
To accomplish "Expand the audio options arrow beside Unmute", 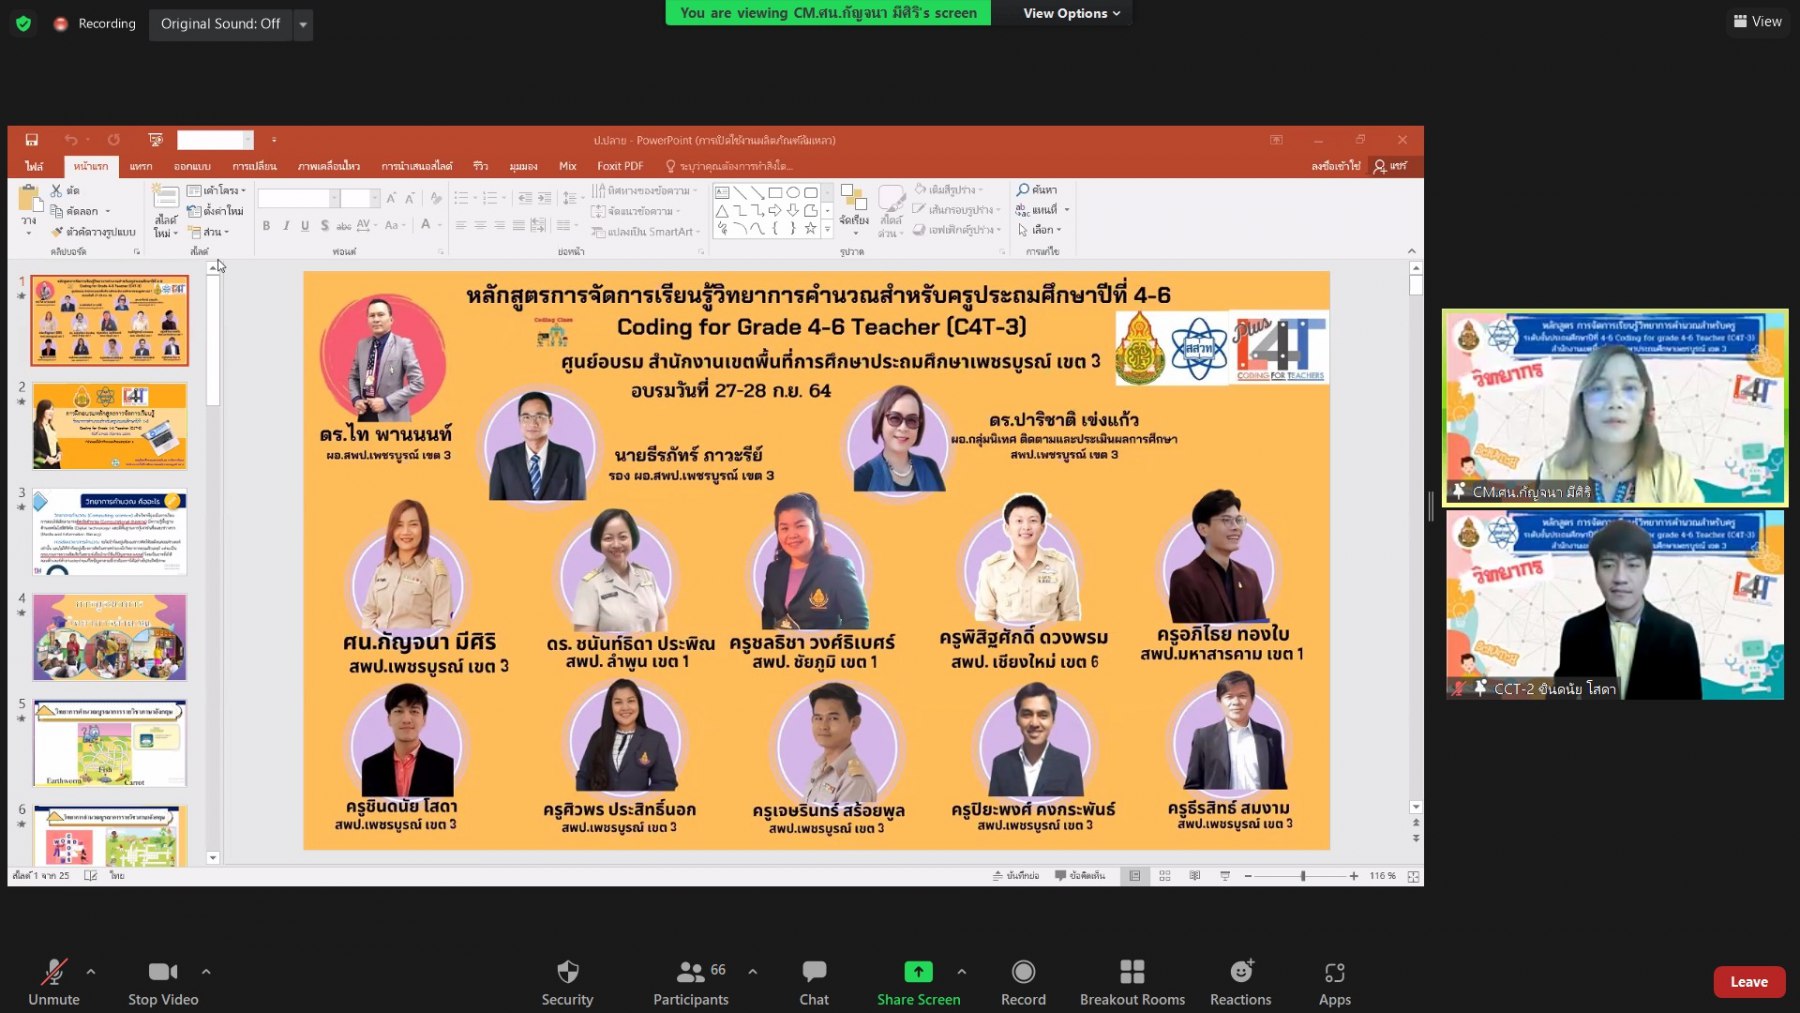I will (91, 971).
